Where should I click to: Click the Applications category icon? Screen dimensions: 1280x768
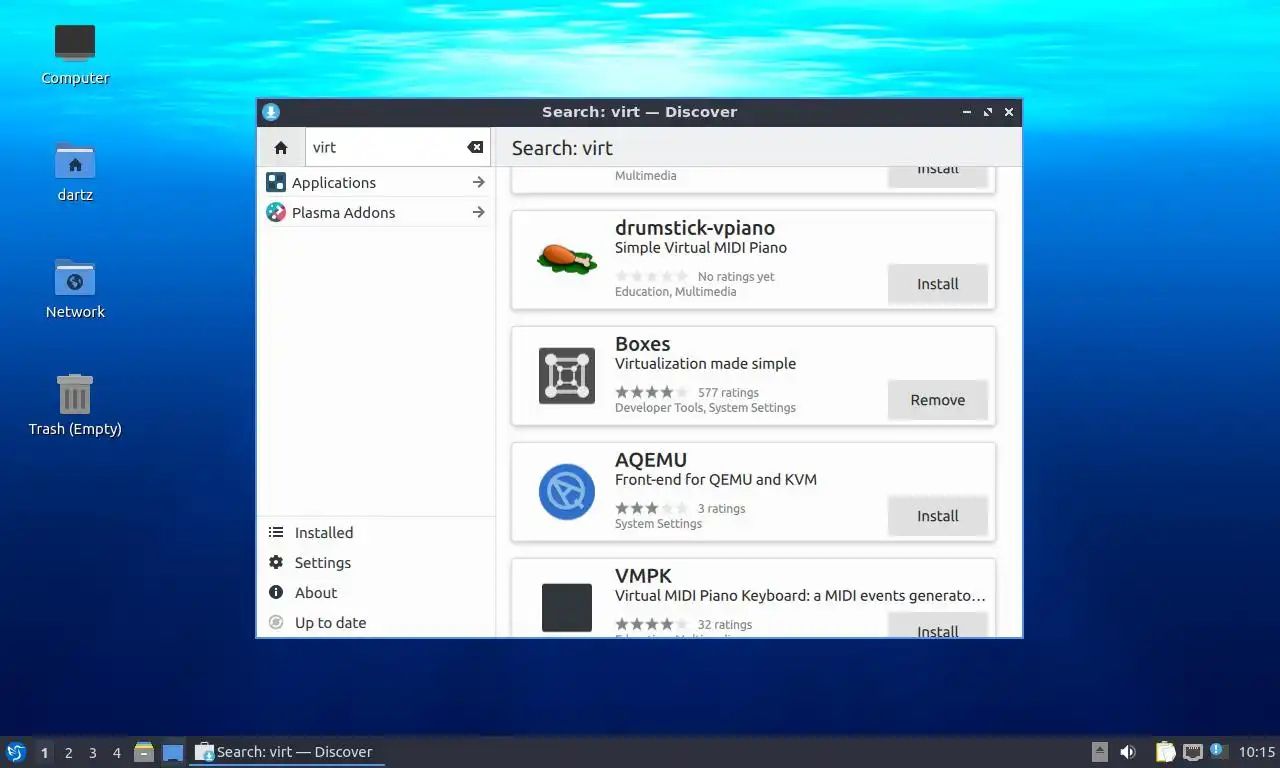point(276,182)
